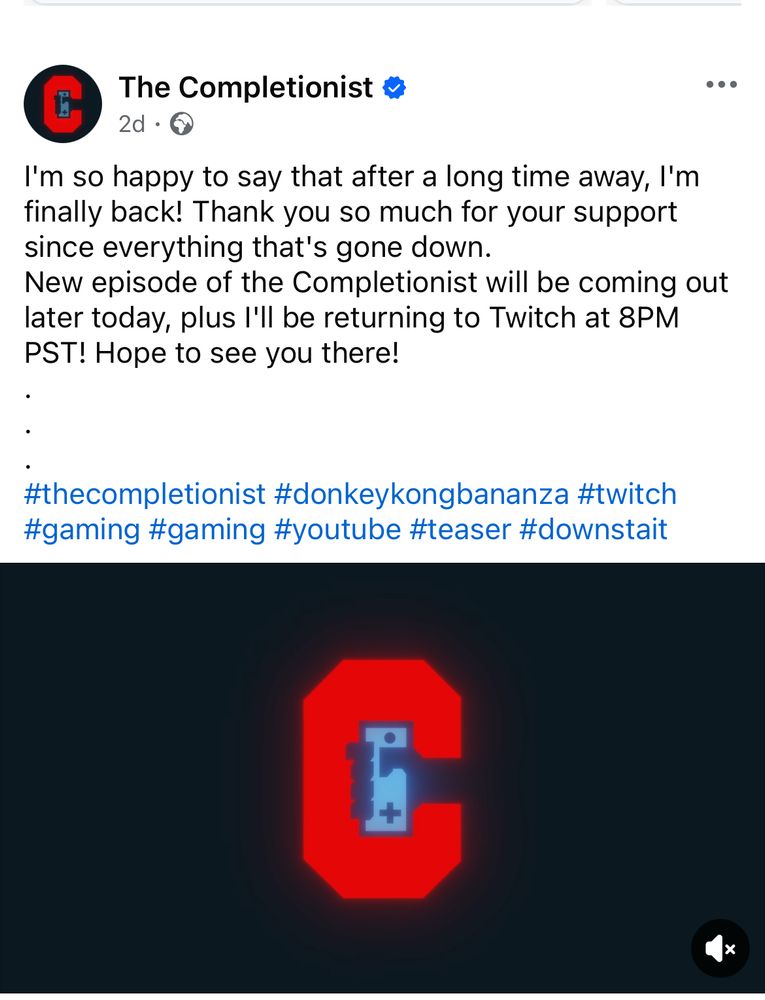Play the red C logo video
Viewport: 765px width, 1000px height.
[382, 779]
